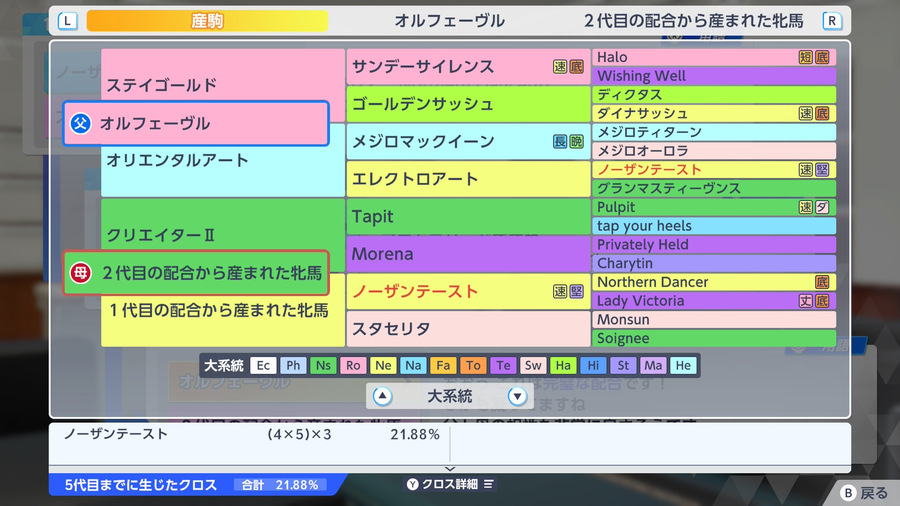Click the To bloodline swatch
The image size is (900, 506).
click(473, 365)
